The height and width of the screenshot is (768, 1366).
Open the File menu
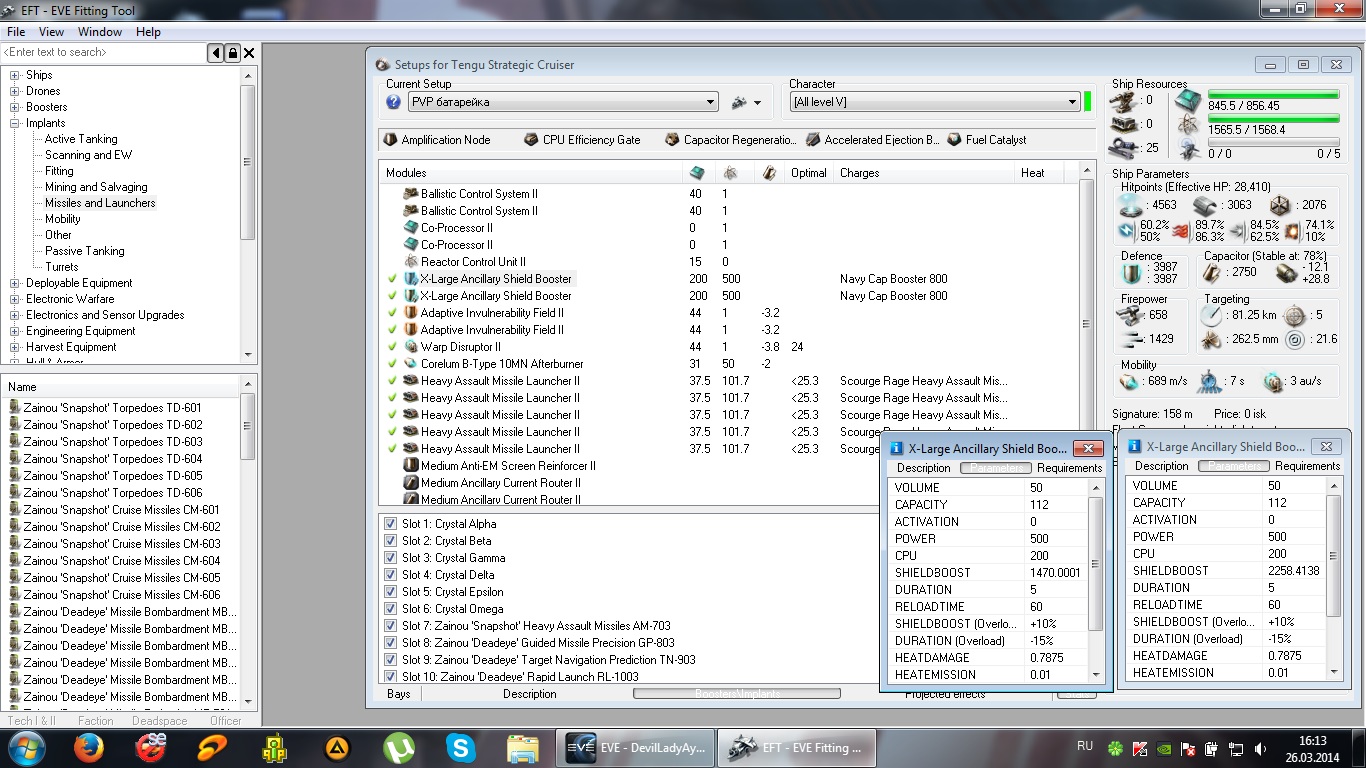click(16, 32)
